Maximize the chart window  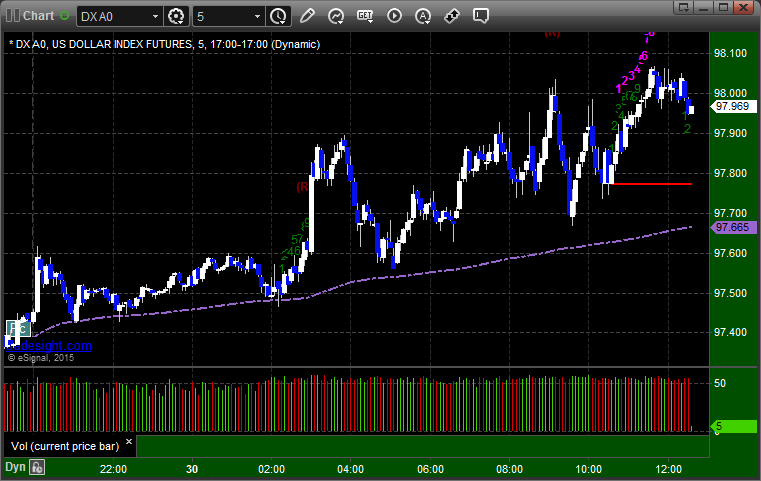click(x=724, y=7)
